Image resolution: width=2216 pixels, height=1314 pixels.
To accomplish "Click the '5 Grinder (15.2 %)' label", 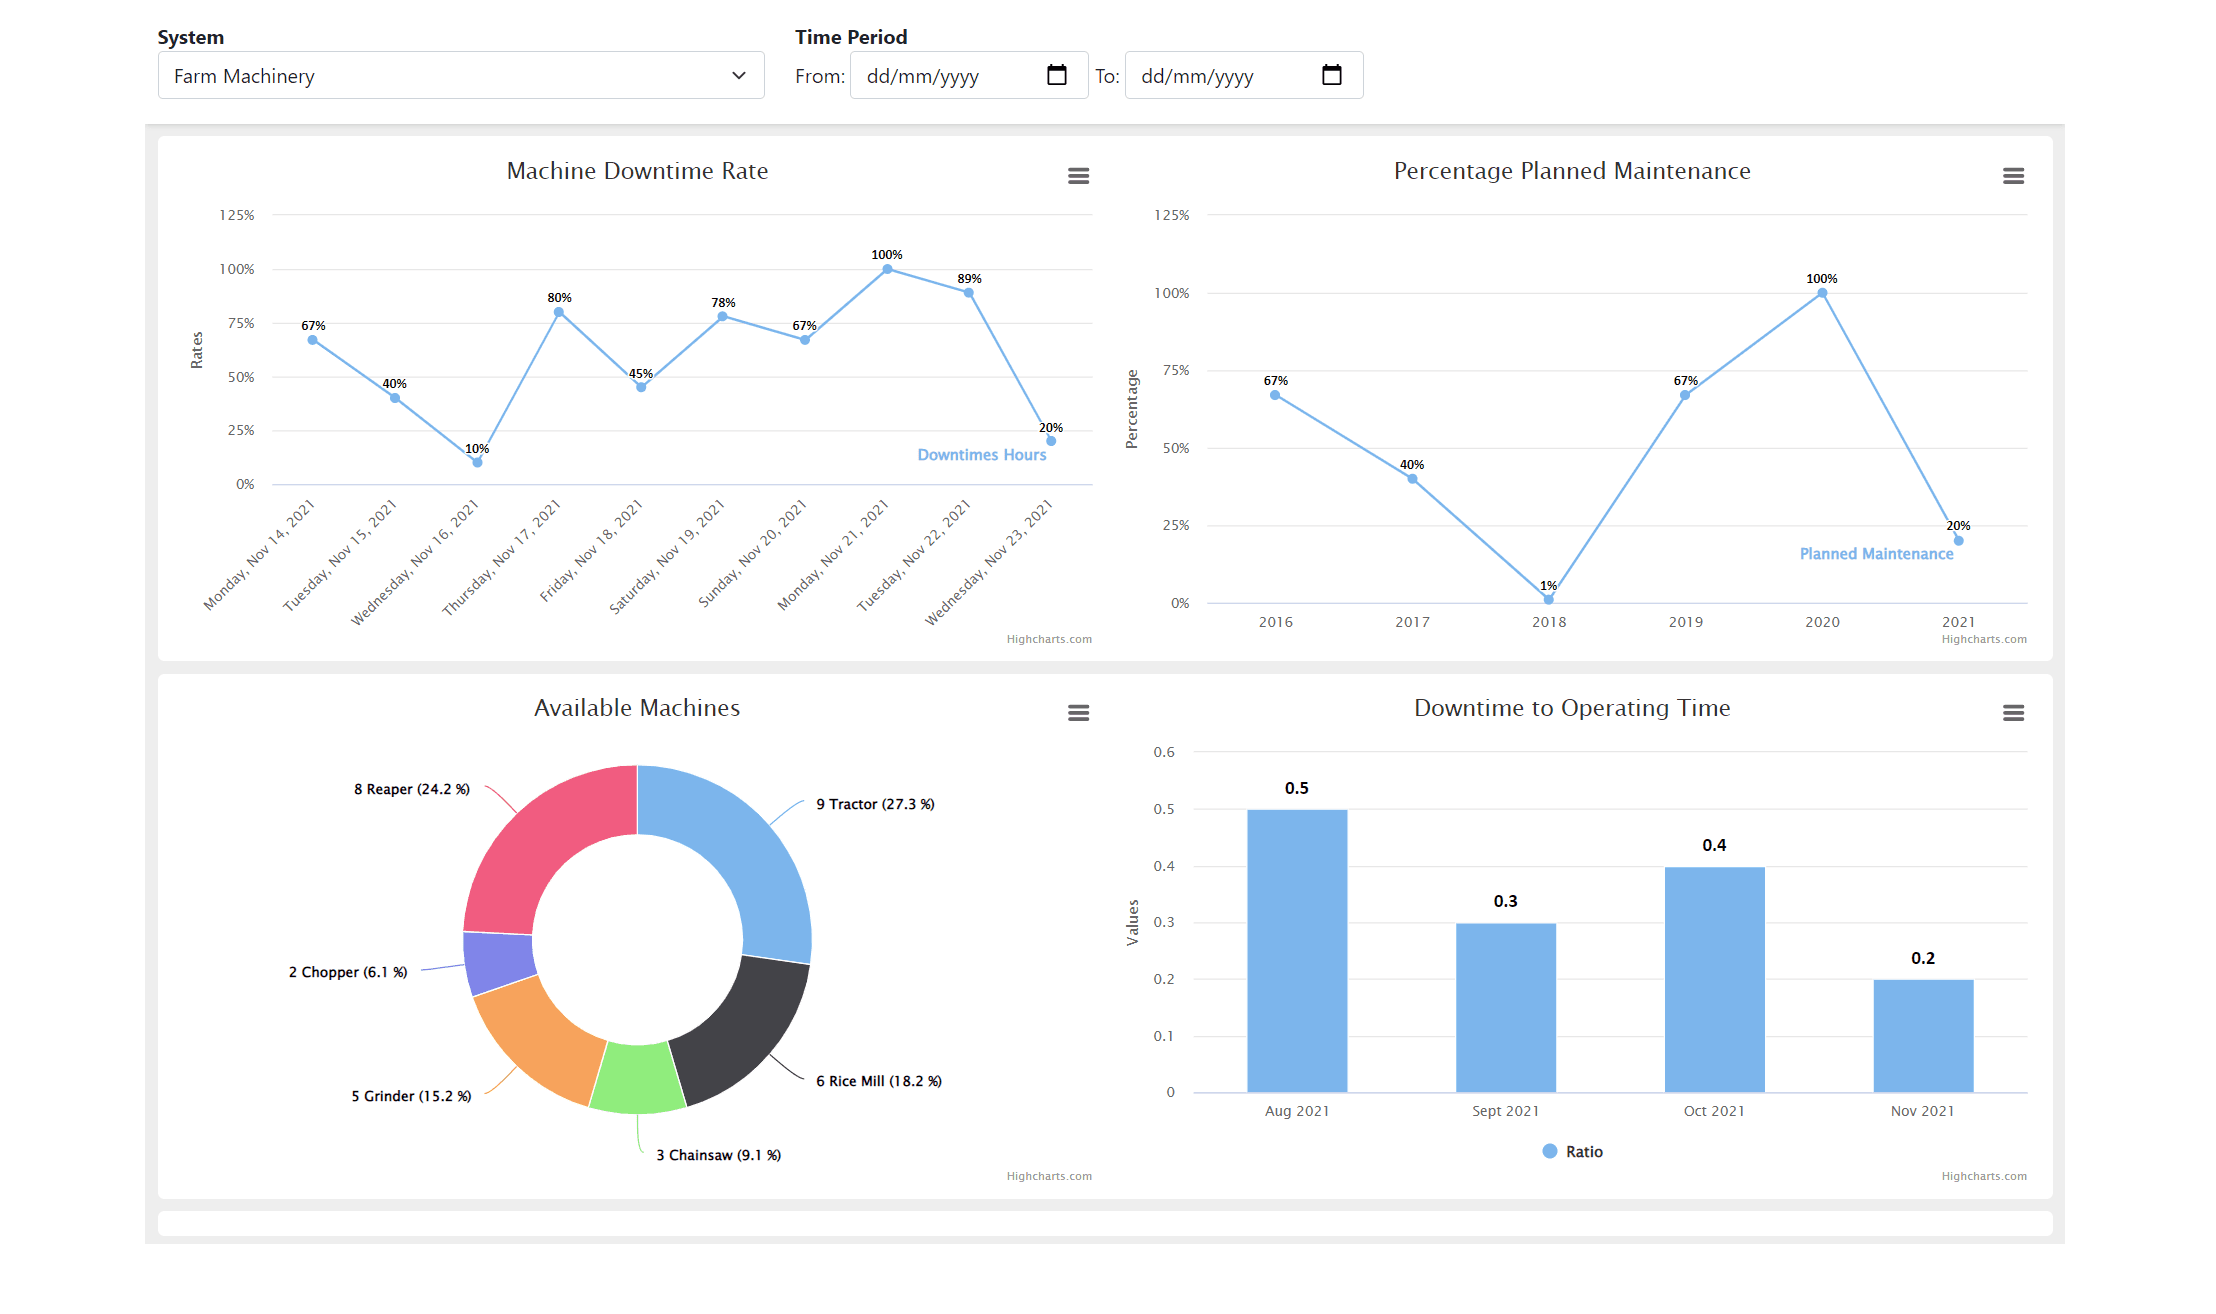I will pos(411,1096).
